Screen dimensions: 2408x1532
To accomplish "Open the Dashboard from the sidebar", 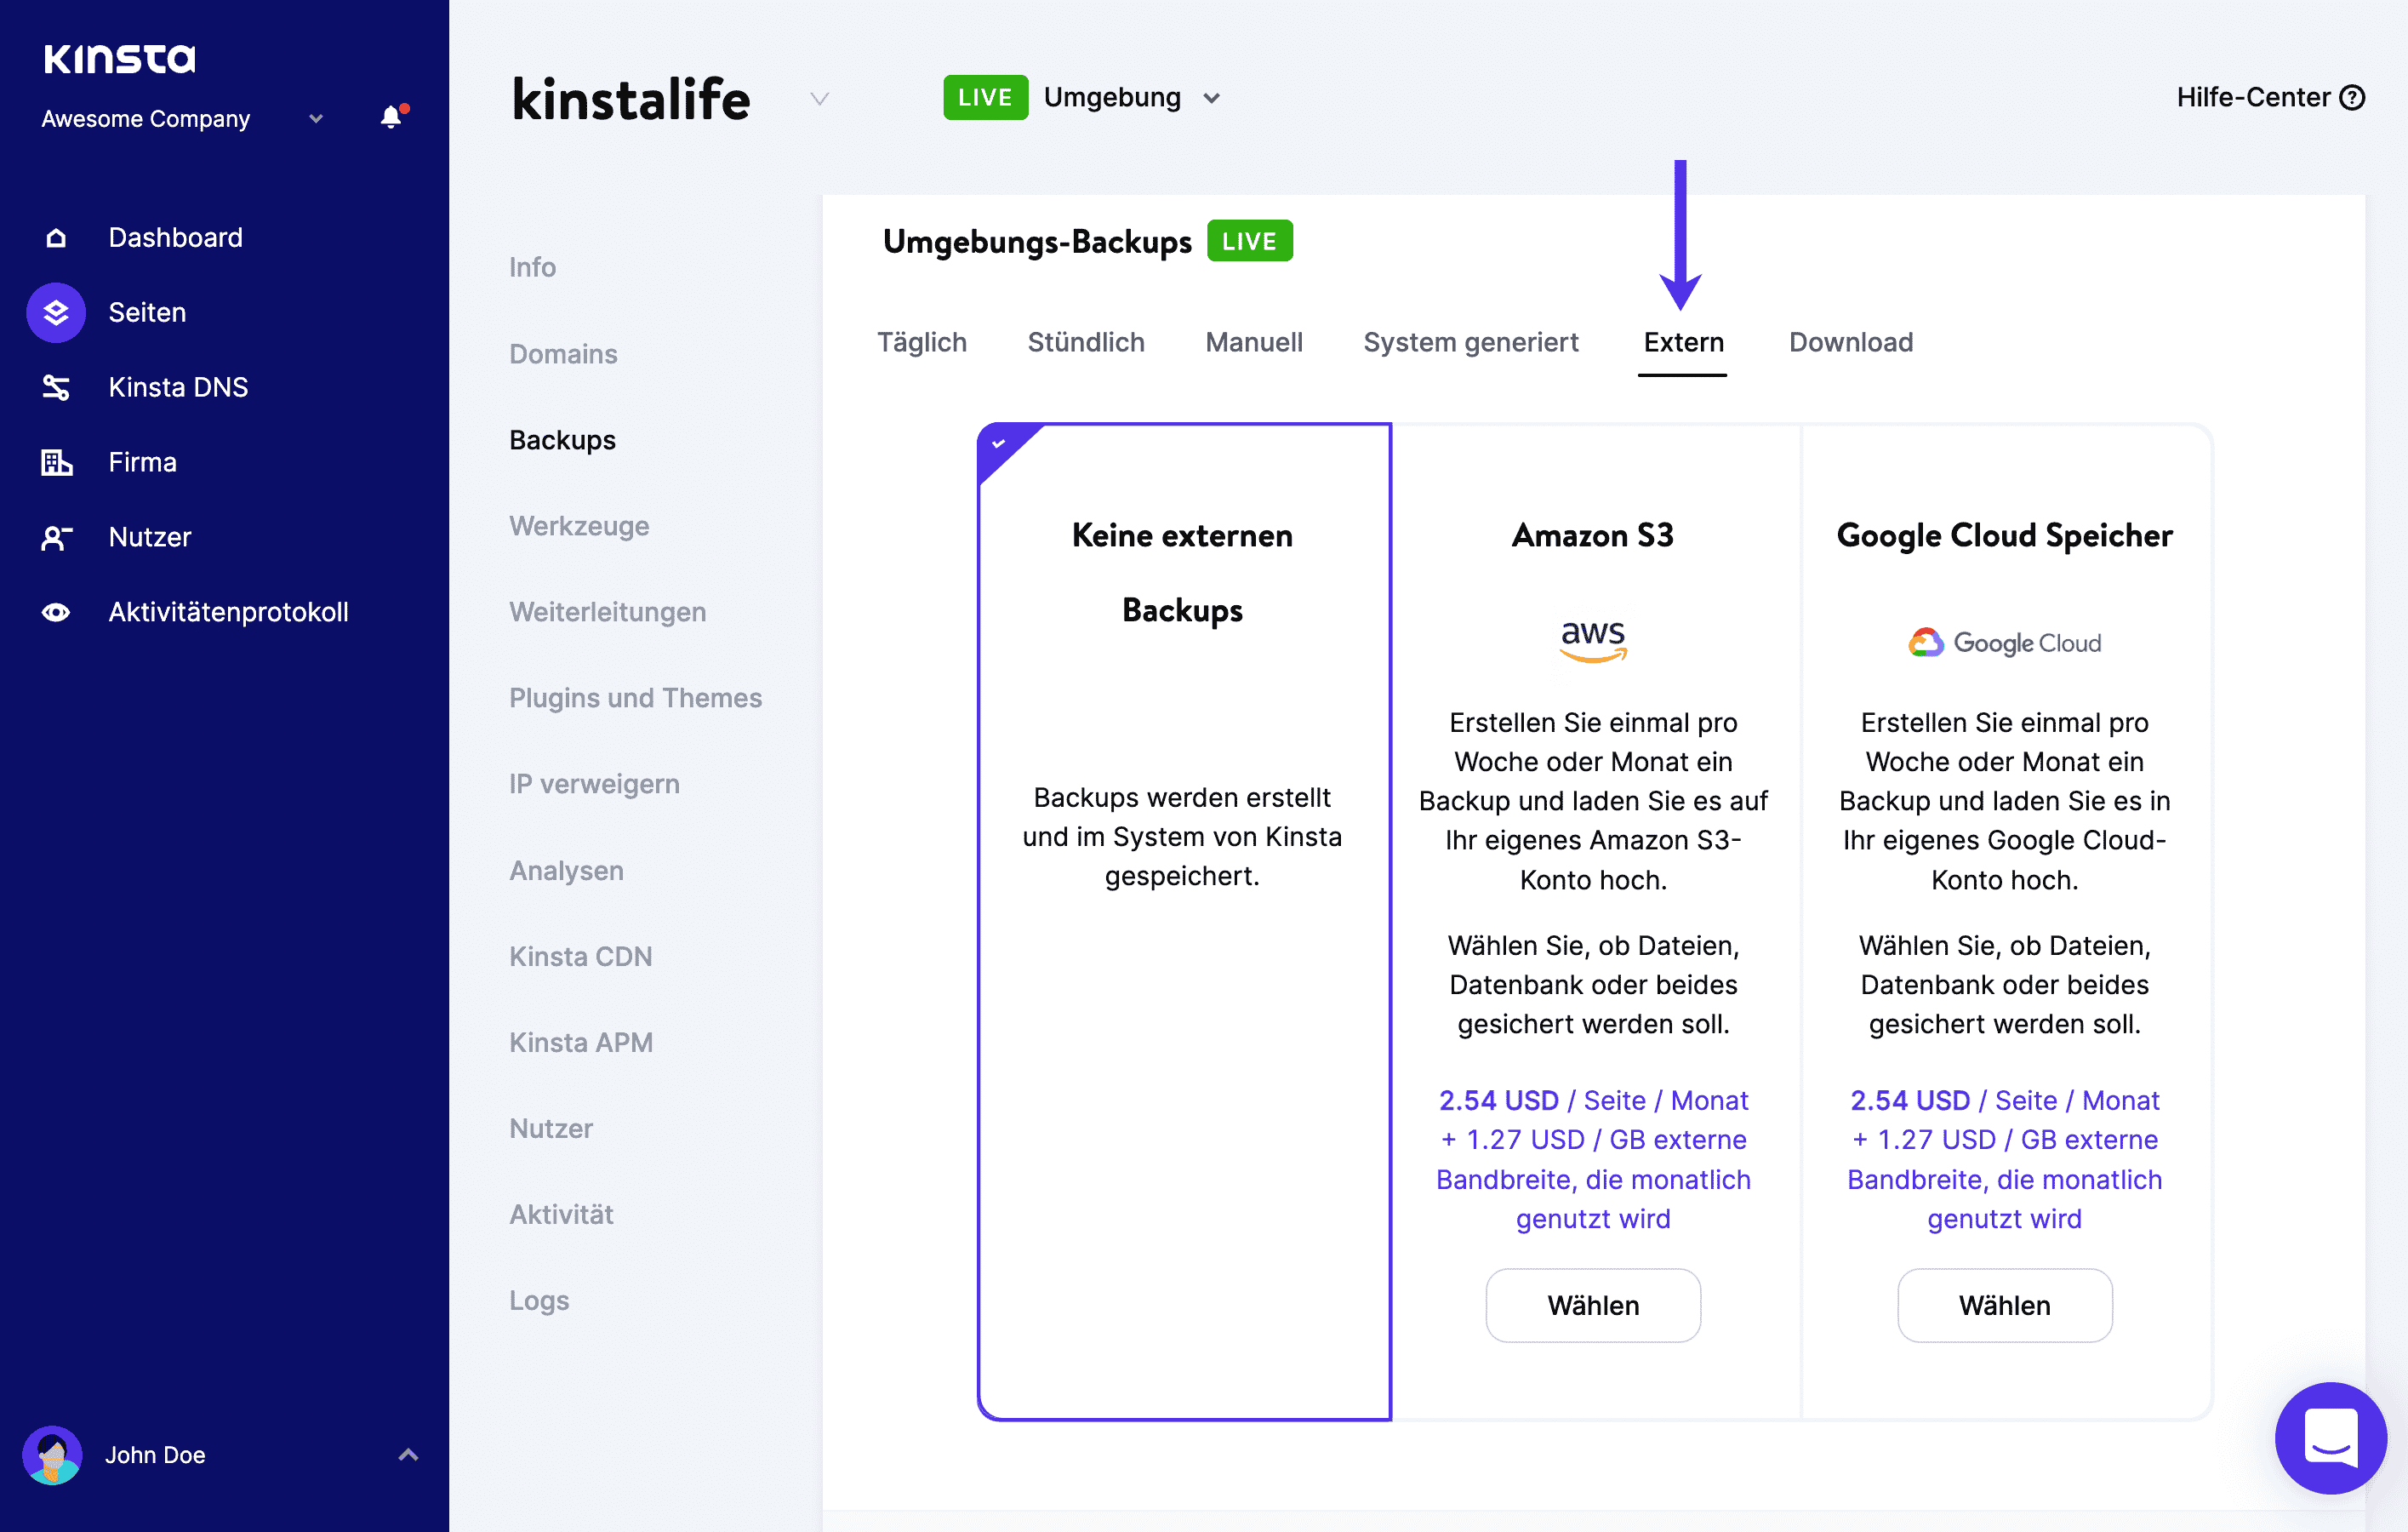I will click(x=56, y=237).
